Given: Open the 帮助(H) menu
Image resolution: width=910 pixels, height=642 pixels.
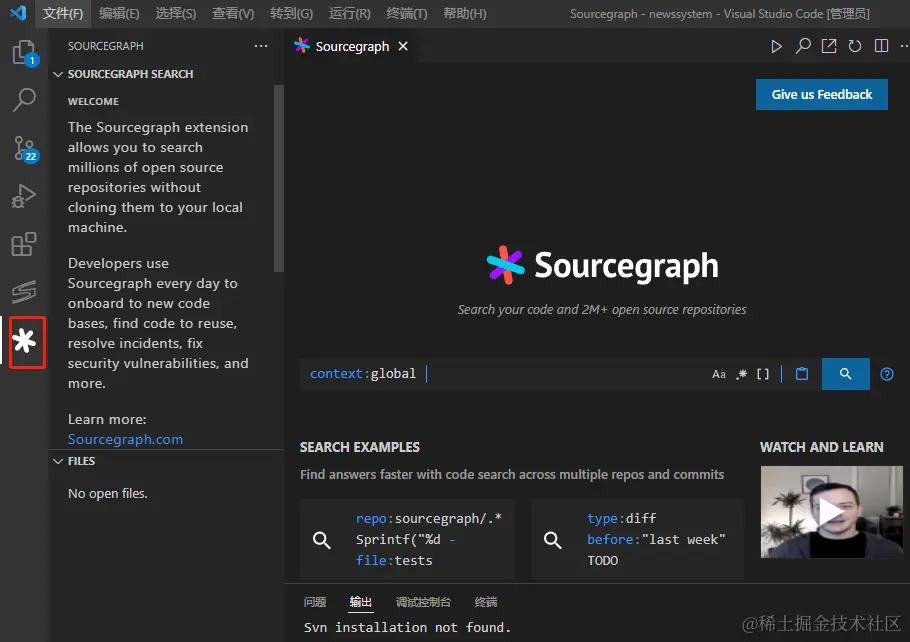Looking at the screenshot, I should click(464, 13).
